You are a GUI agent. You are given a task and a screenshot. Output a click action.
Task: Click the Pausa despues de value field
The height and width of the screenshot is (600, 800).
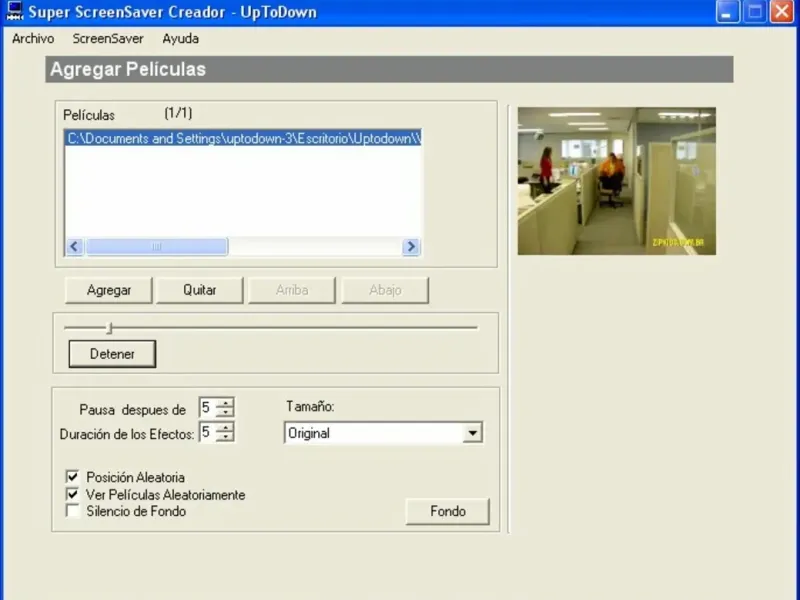tap(207, 408)
